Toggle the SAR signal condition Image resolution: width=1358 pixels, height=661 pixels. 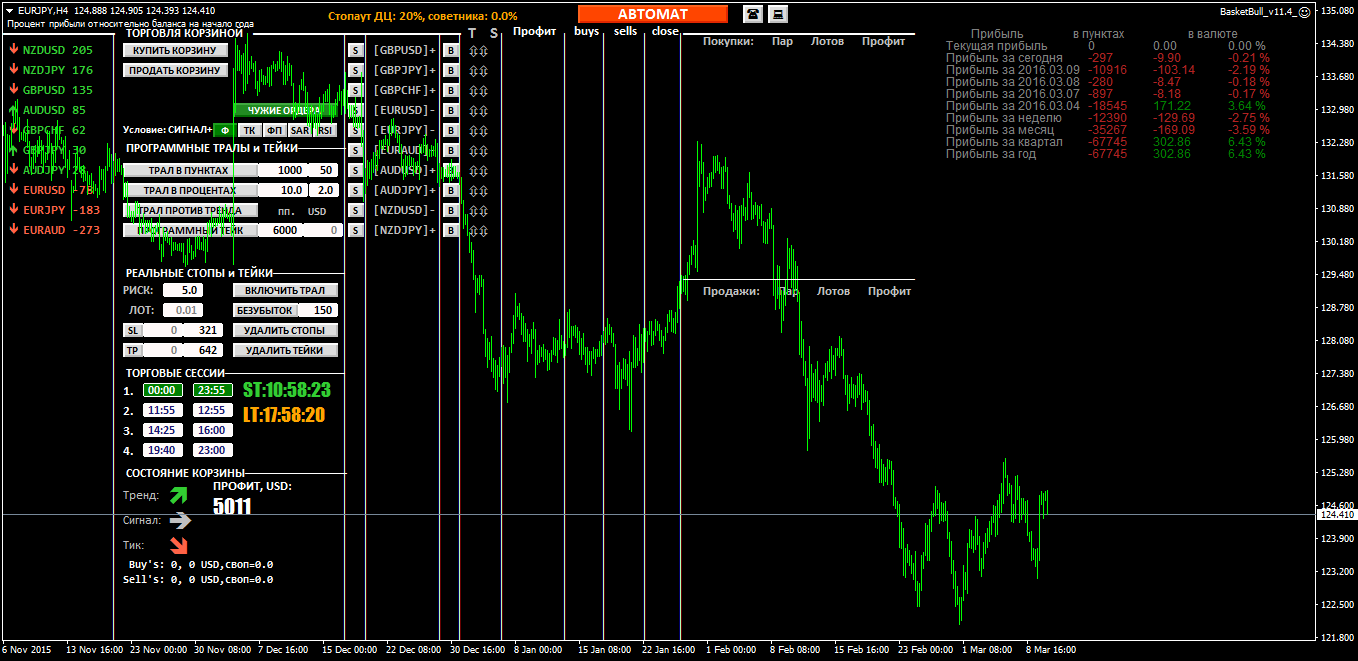[299, 130]
